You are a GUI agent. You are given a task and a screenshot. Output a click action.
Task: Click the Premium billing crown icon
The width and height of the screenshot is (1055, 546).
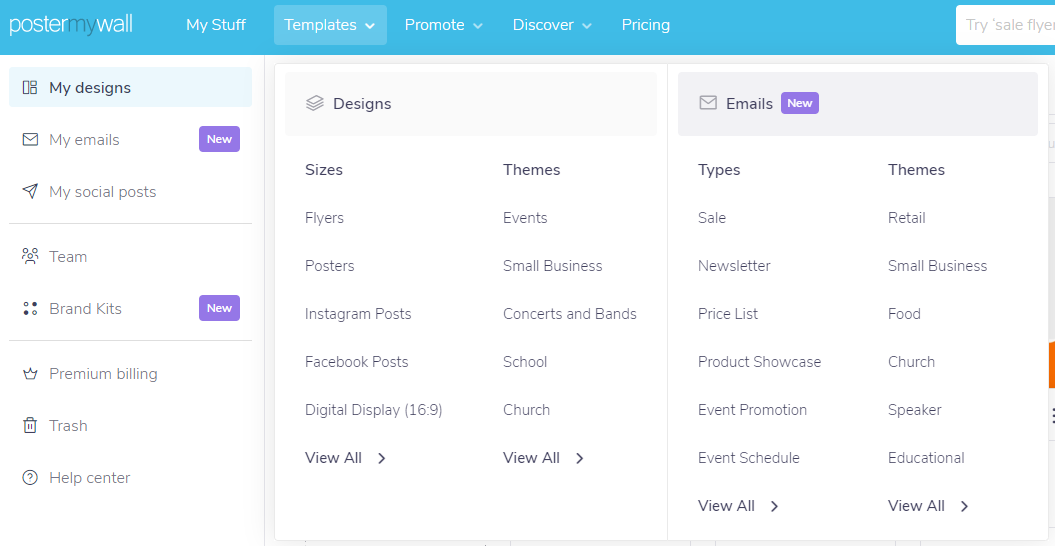30,374
